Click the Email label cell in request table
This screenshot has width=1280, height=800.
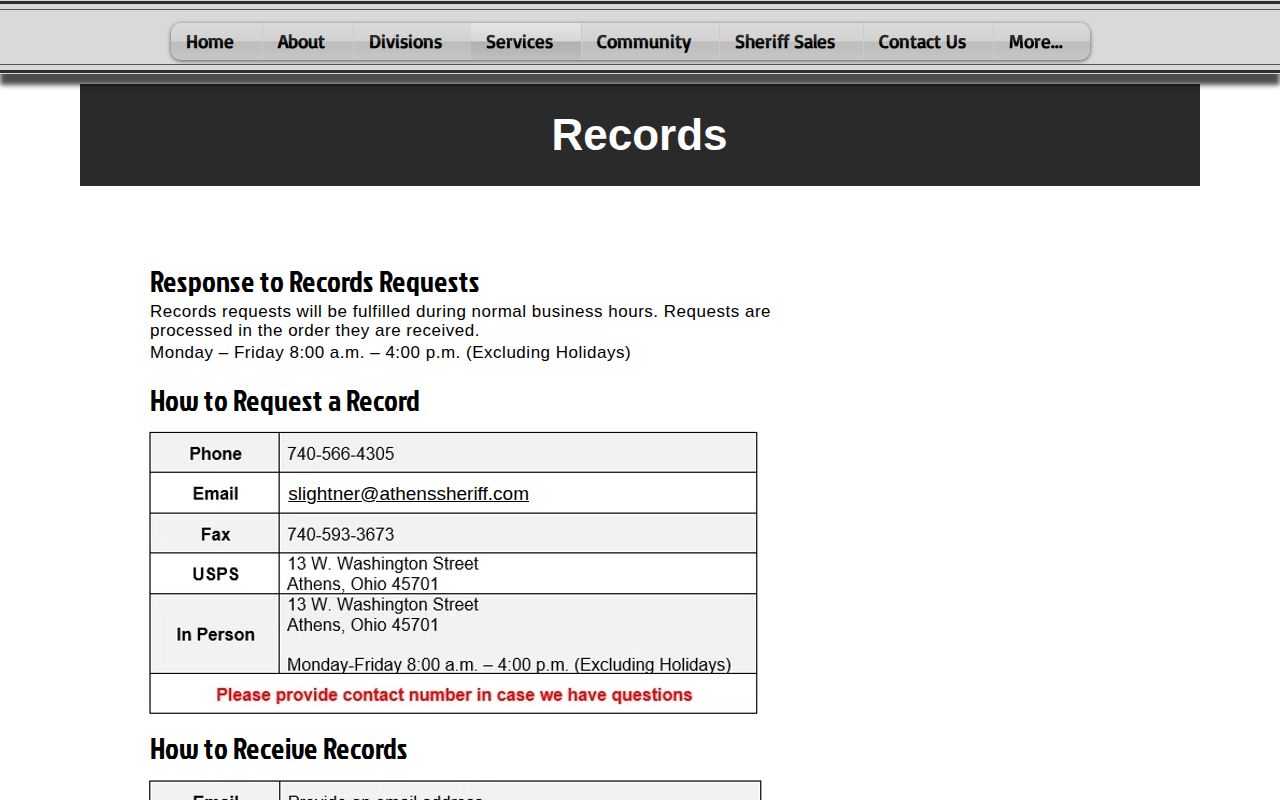(x=215, y=493)
